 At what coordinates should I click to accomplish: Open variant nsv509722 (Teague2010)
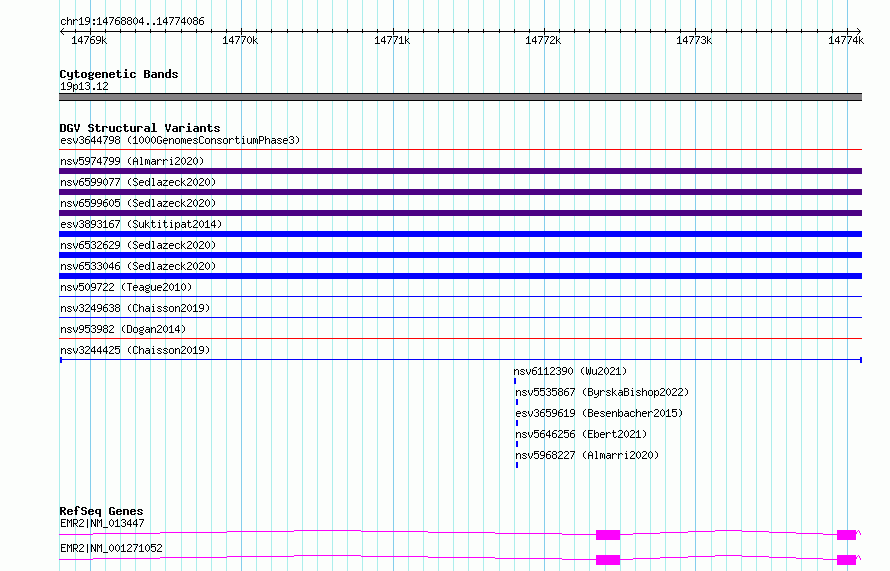(126, 287)
